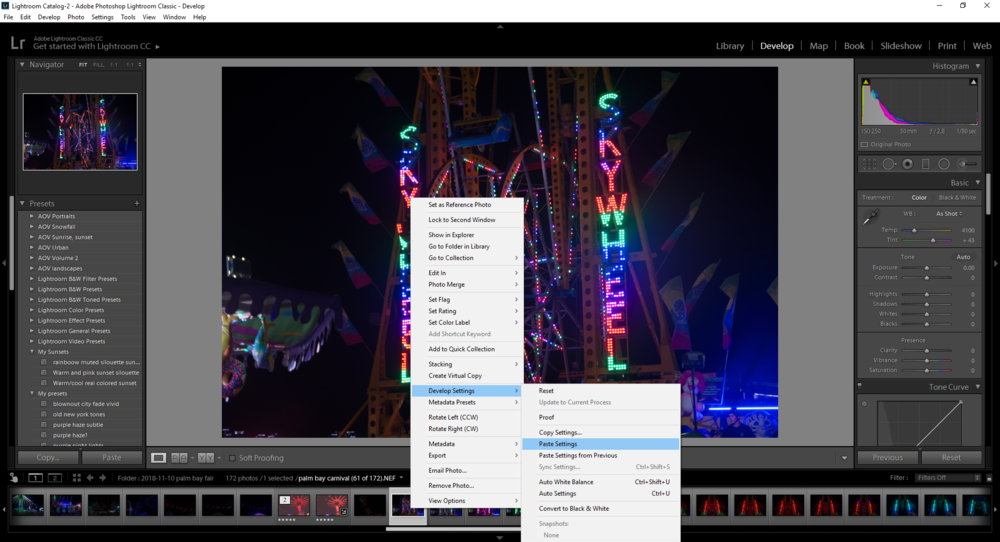1000x542 pixels.
Task: Expand the AOV Portraits preset folder
Action: pos(32,216)
